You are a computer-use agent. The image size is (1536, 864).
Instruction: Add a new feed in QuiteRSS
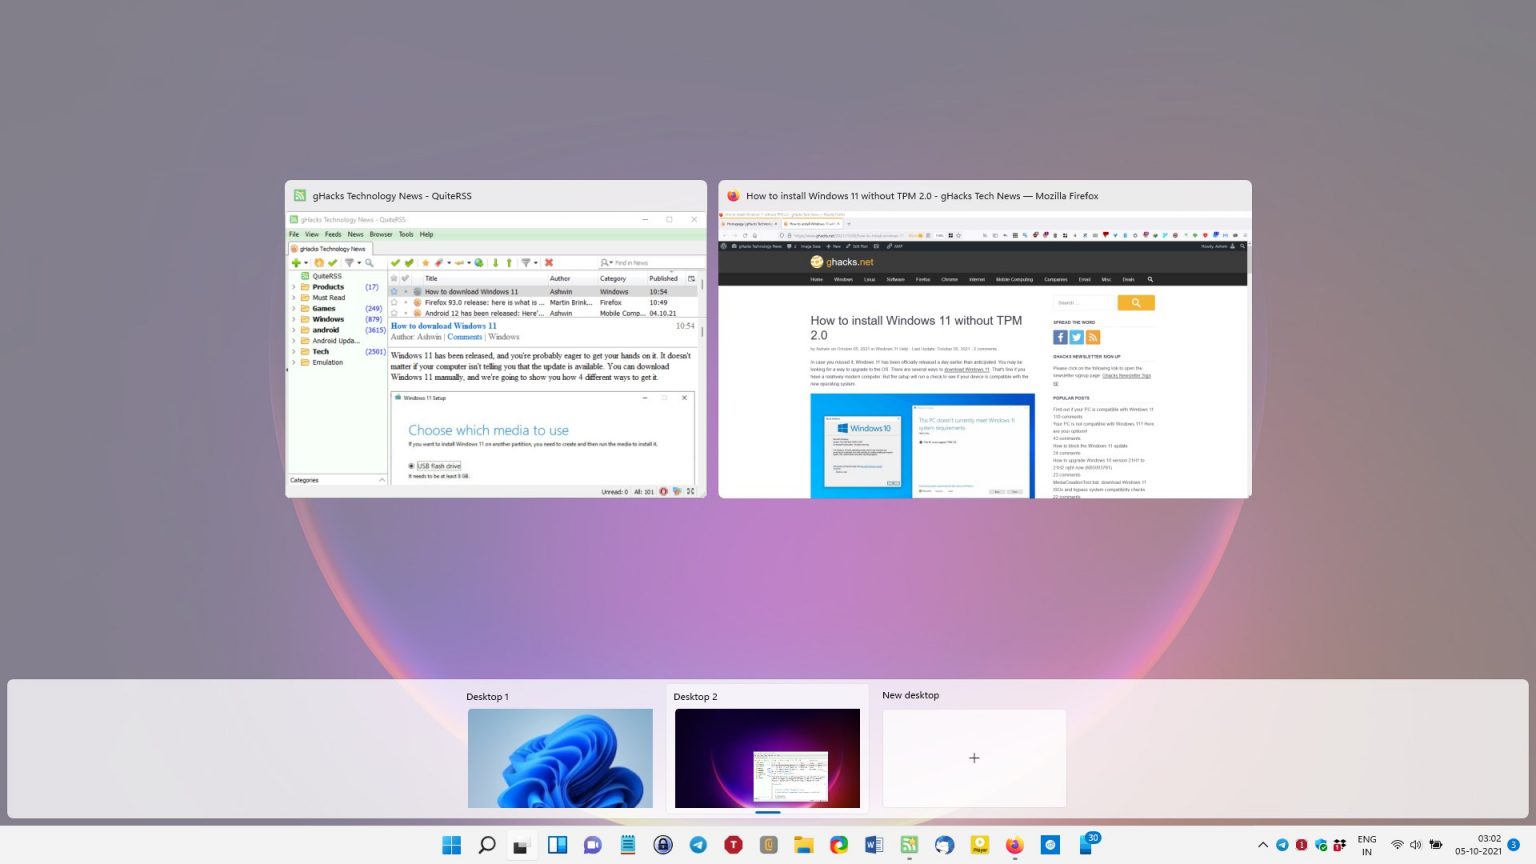(296, 263)
